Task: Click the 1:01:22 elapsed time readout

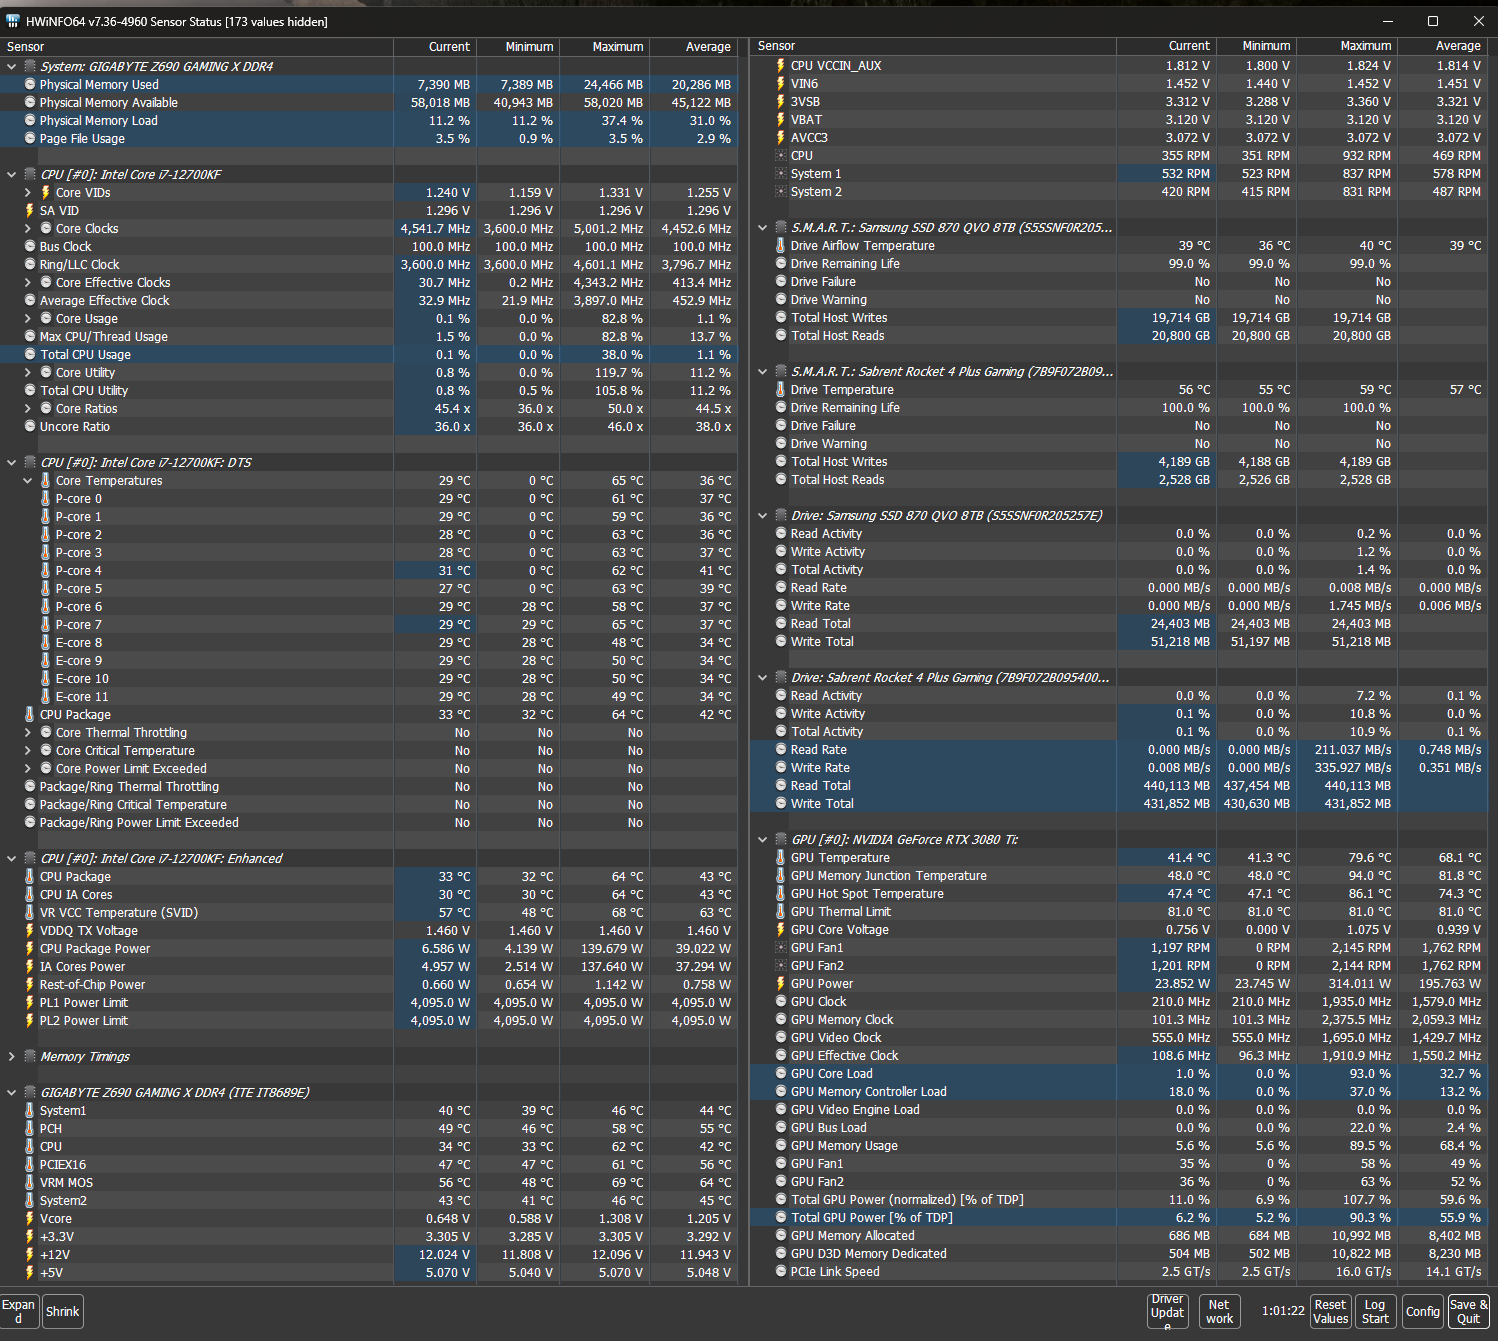Action: [x=1283, y=1311]
